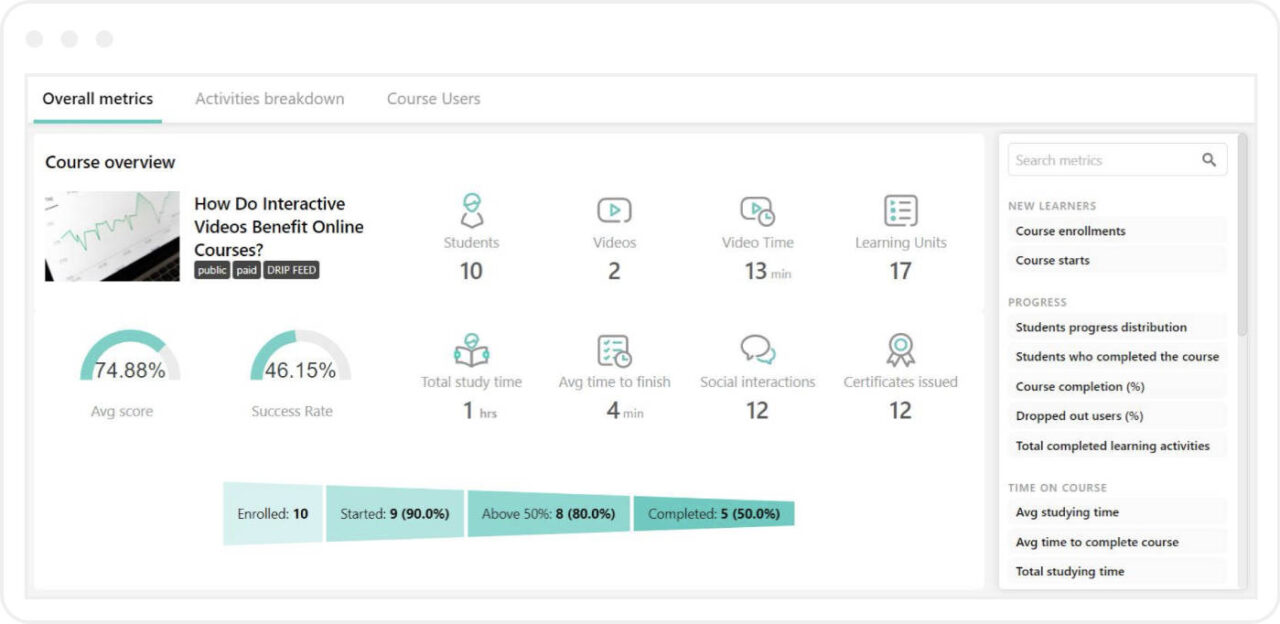Select the Overall metrics tab
The image size is (1280, 624).
point(97,98)
